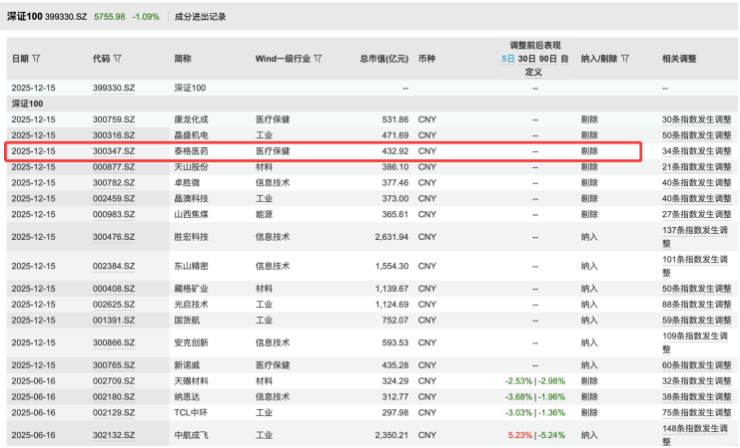Viewport: 740px width, 448px height.
Task: Click the 深证100 group header row
Action: click(x=372, y=103)
